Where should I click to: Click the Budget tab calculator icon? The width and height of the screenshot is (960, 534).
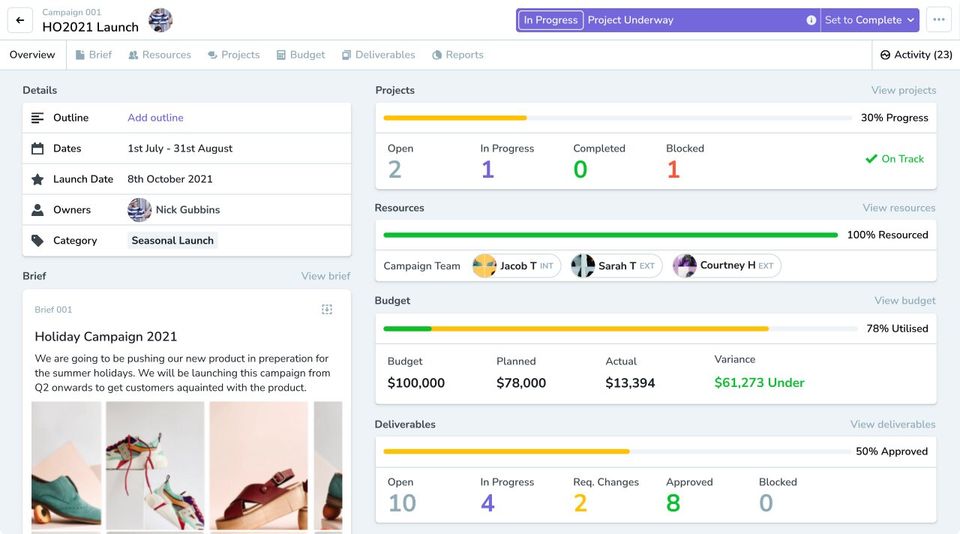281,55
